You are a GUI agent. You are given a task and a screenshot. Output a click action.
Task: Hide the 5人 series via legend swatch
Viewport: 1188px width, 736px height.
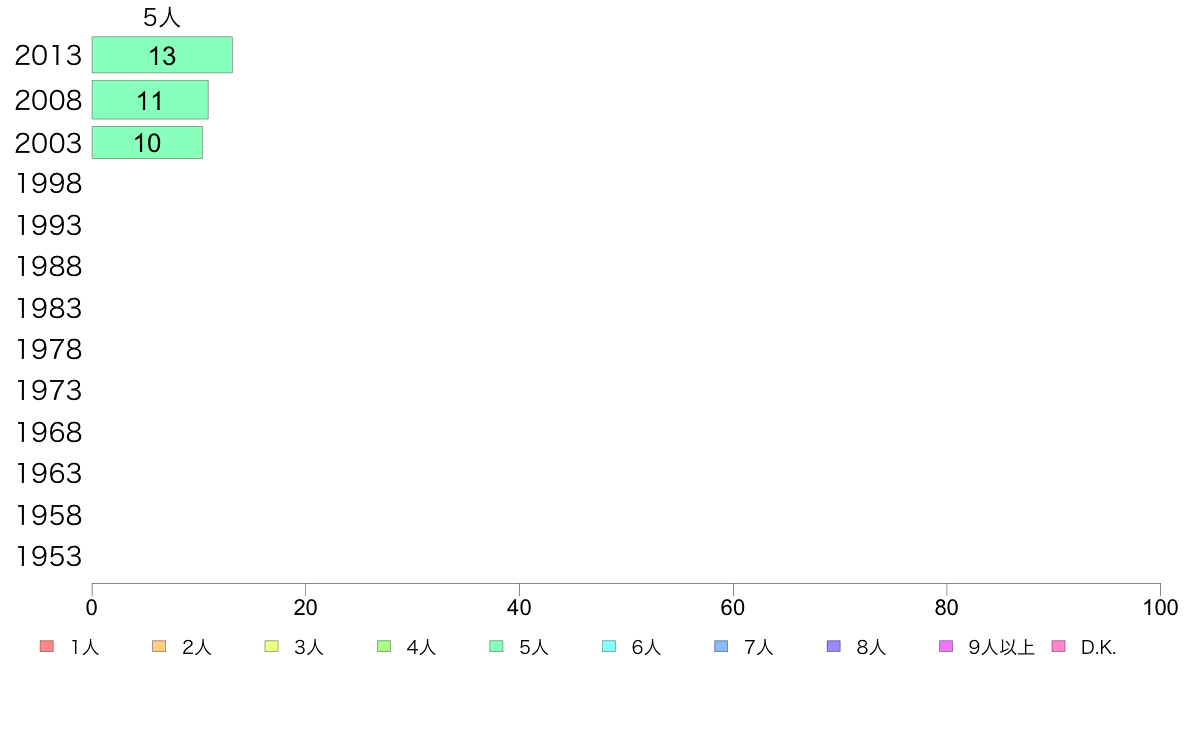[496, 647]
